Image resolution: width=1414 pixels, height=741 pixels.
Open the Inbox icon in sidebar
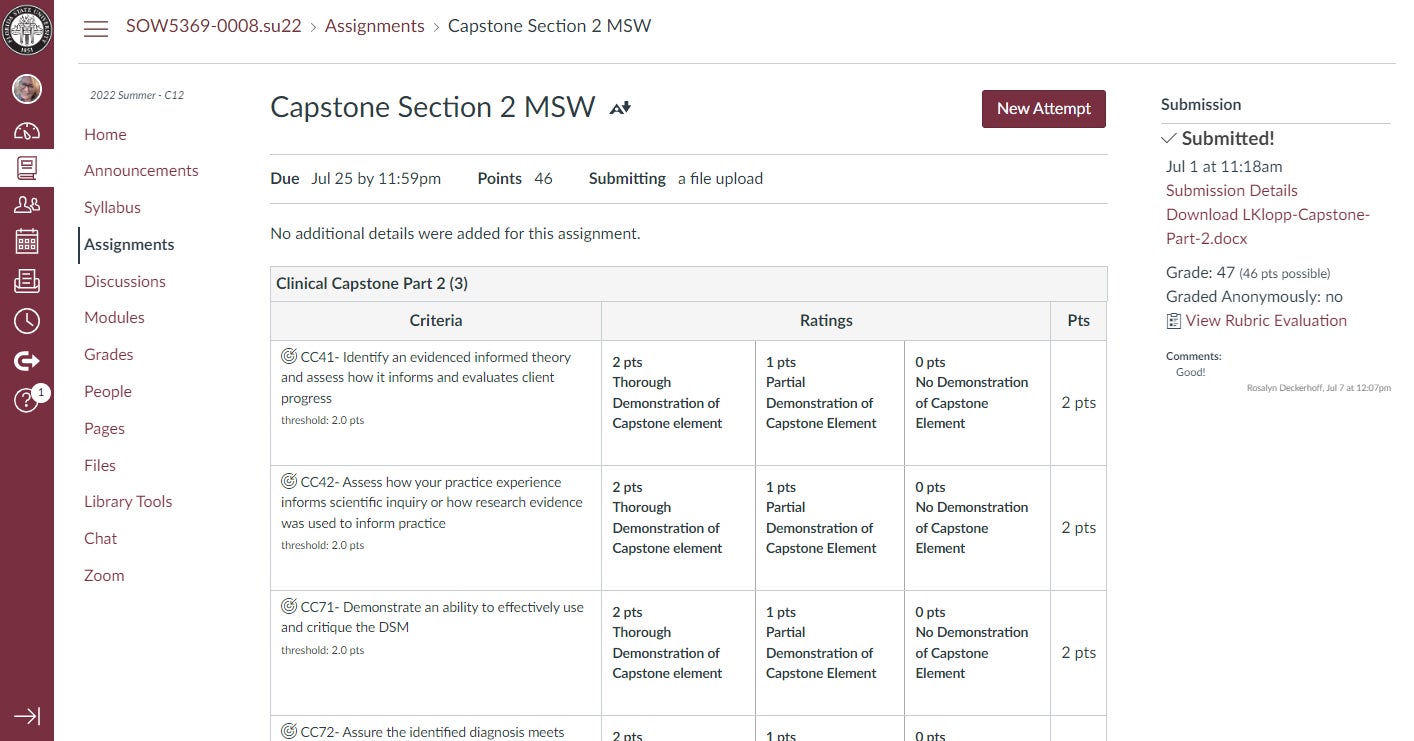pyautogui.click(x=27, y=281)
